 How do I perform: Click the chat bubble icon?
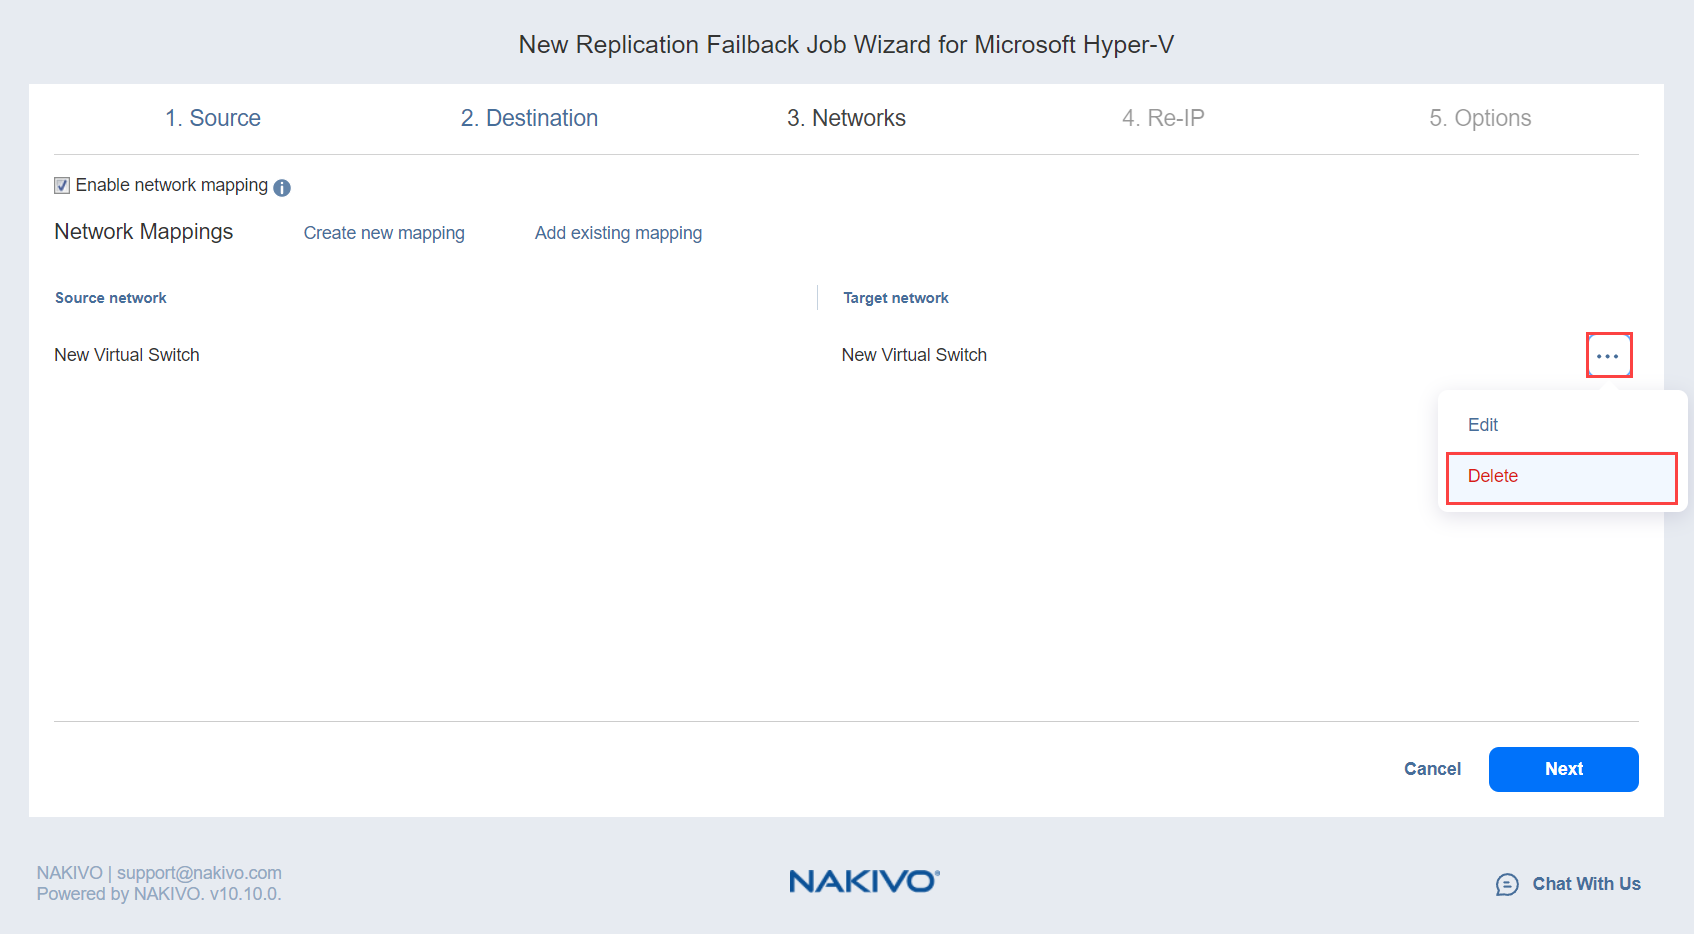(x=1507, y=884)
